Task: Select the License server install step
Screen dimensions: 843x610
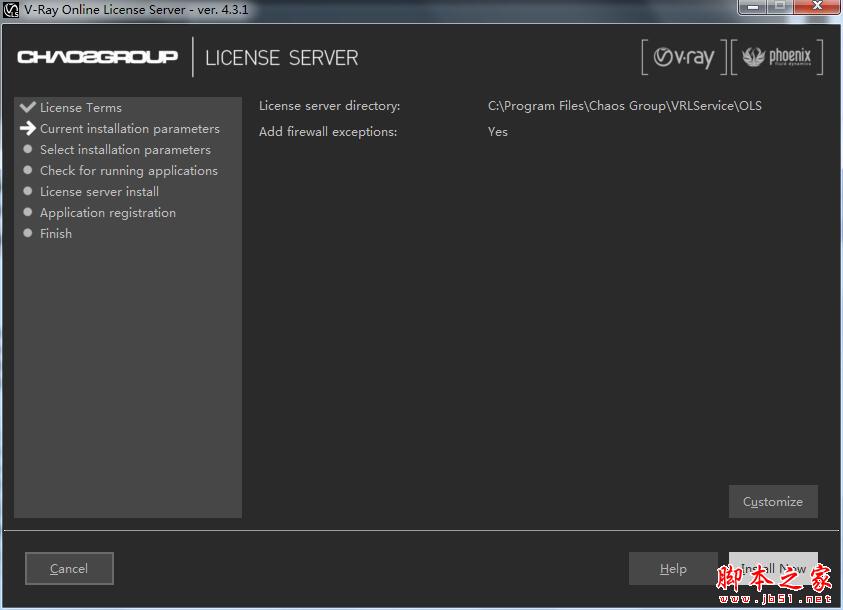Action: 99,192
